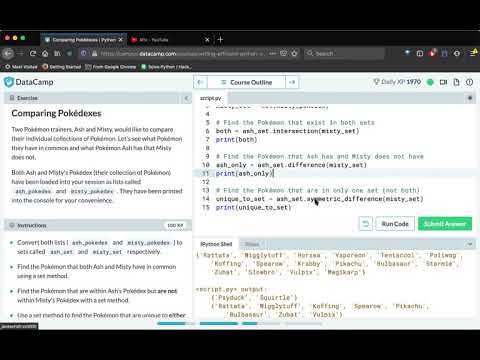Close the Comparing Pokédexes tab

(x=121, y=40)
